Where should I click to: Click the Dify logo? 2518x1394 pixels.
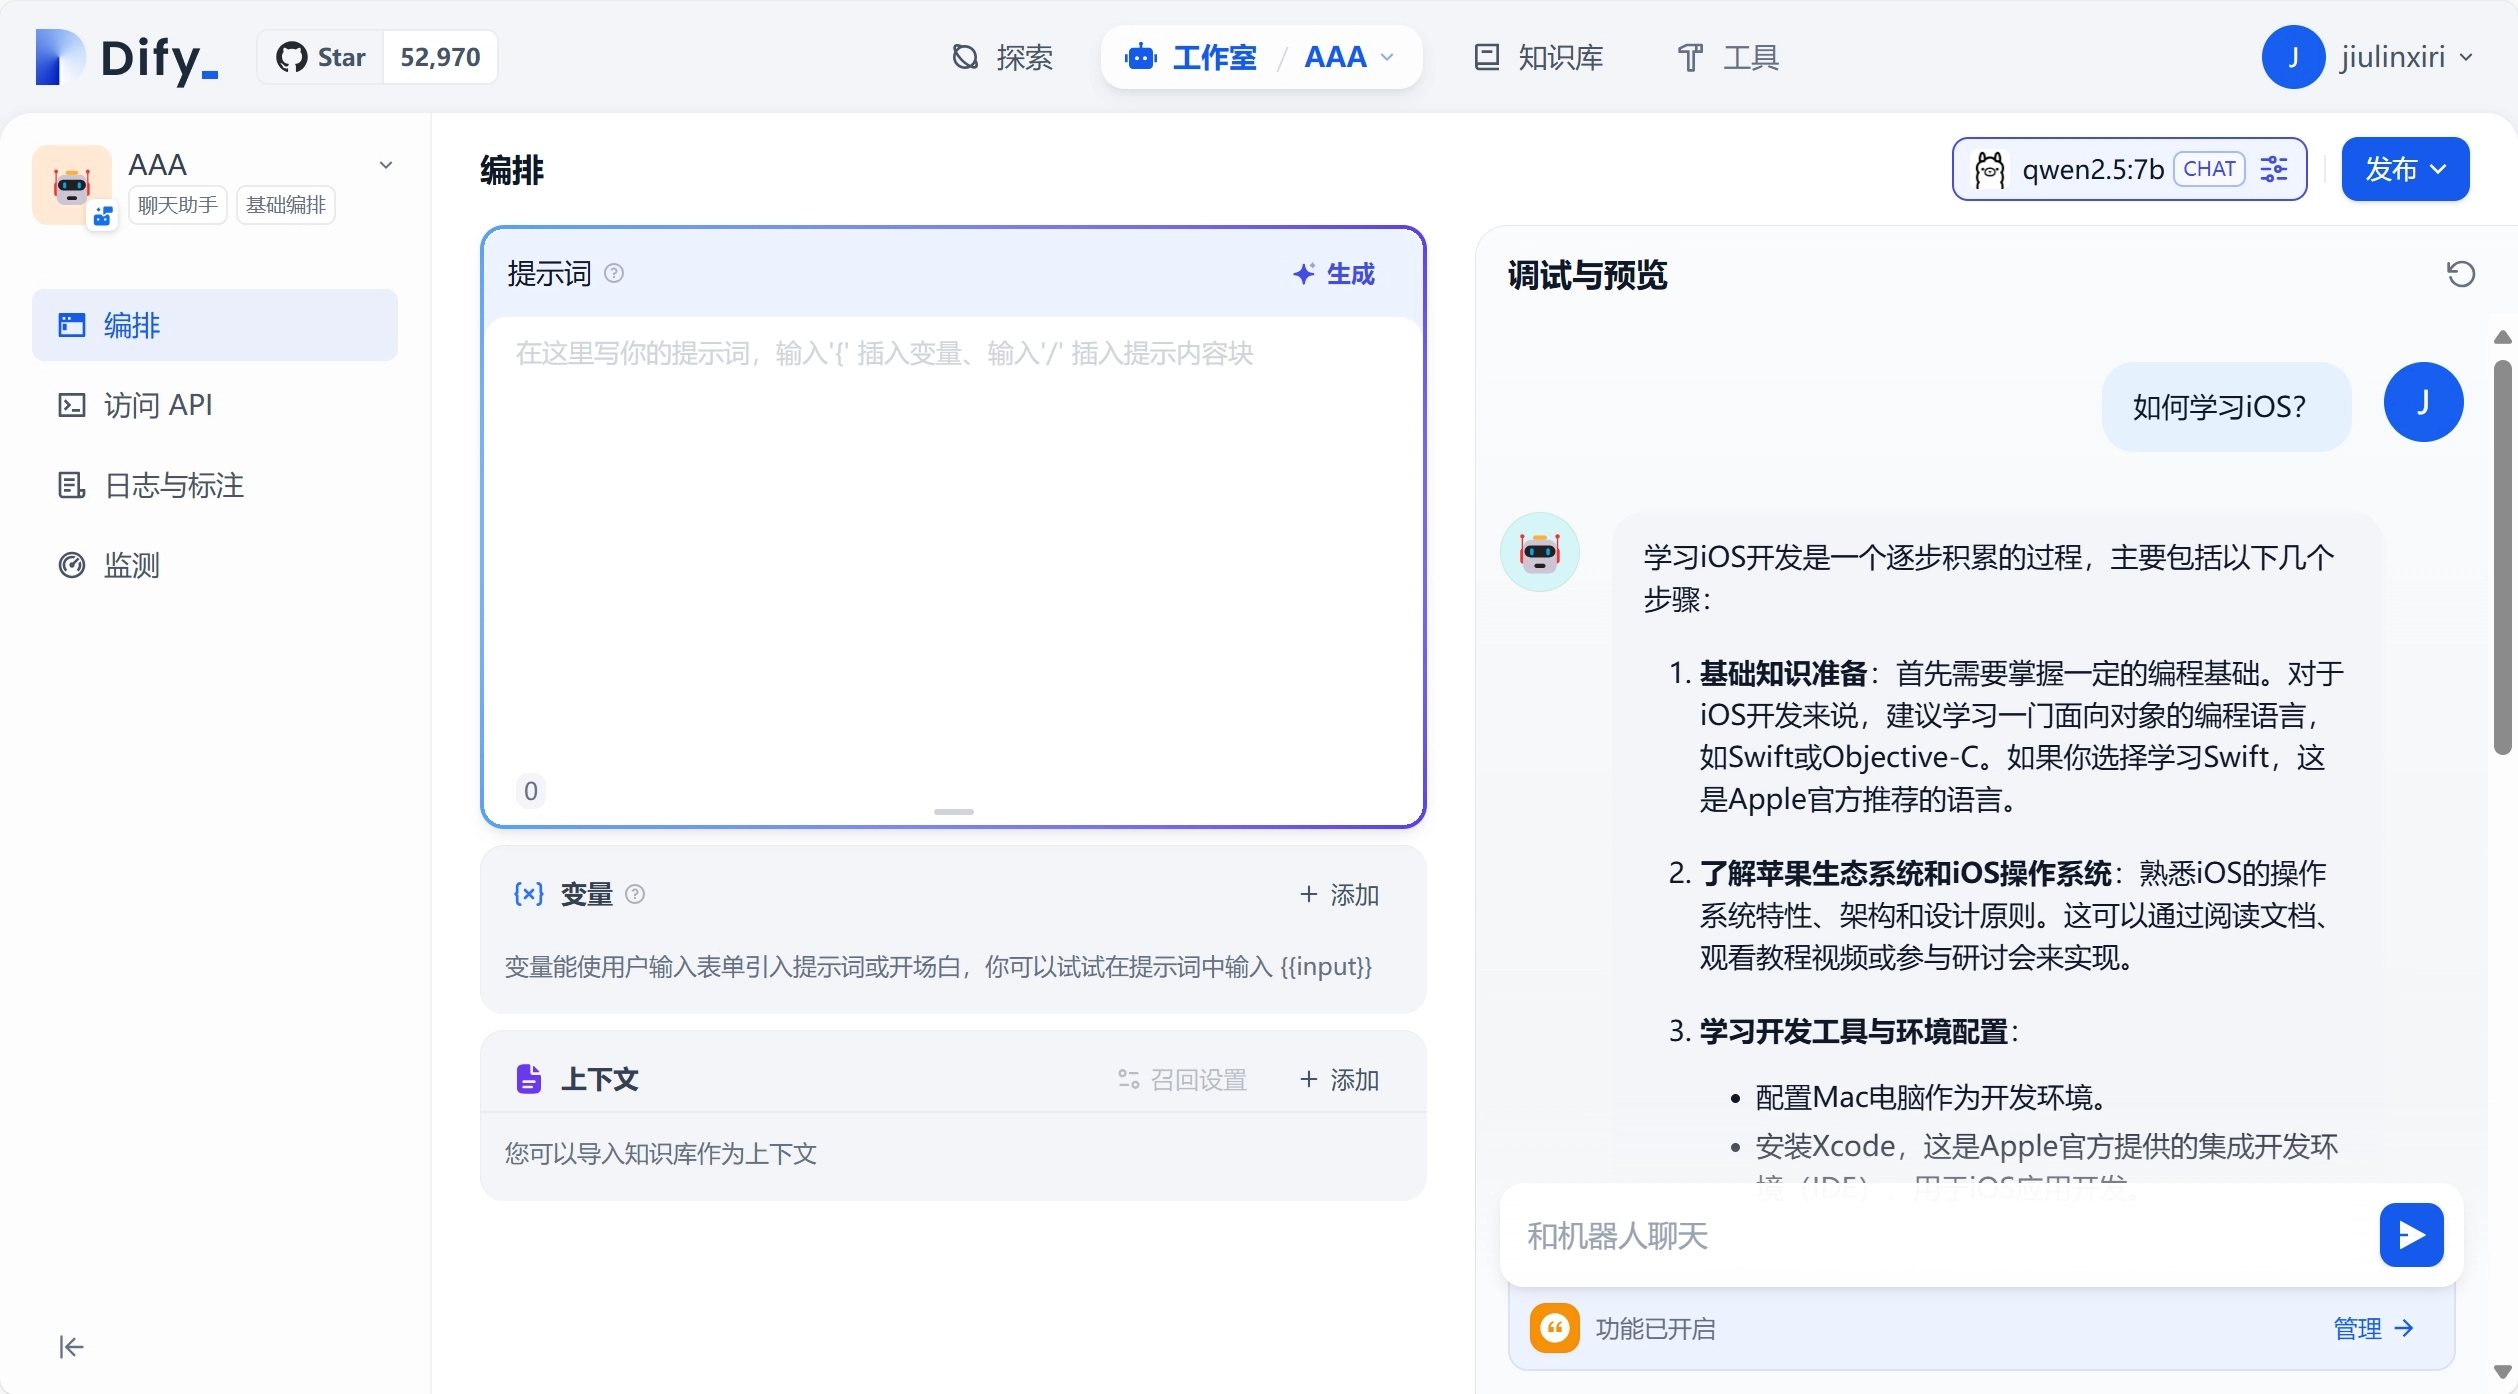click(x=127, y=57)
